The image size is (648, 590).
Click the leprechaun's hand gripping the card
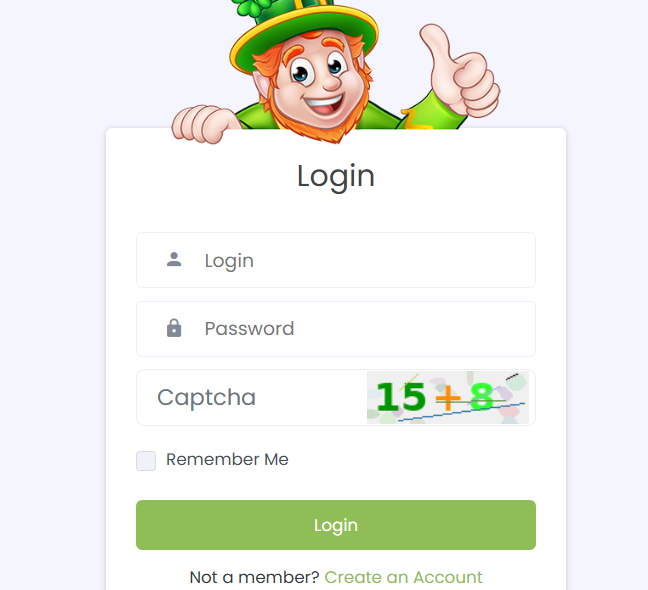204,121
